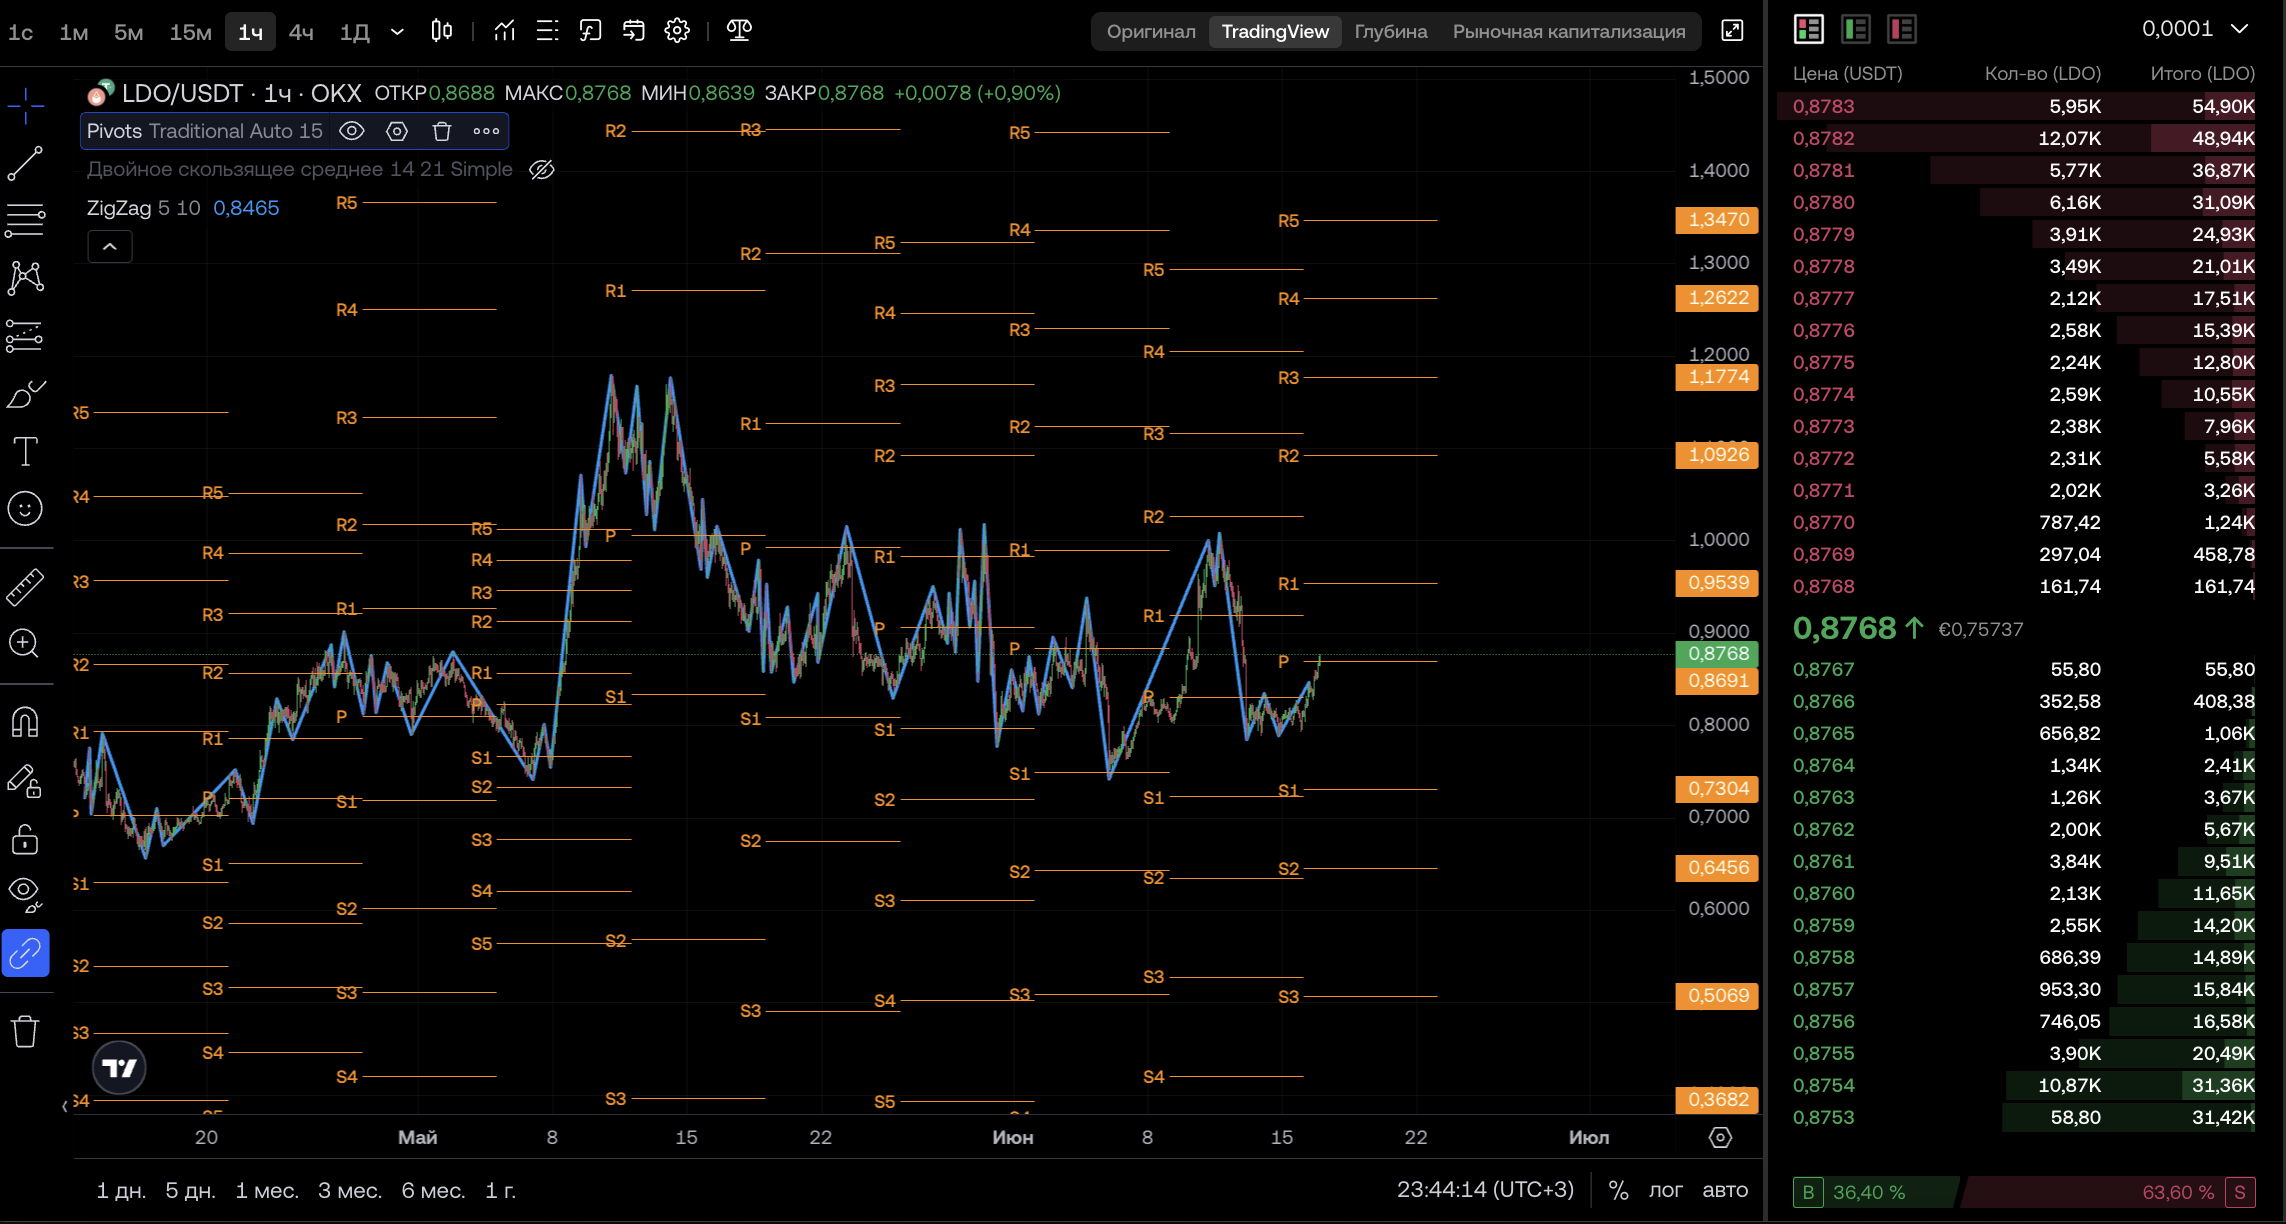Image resolution: width=2286 pixels, height=1224 pixels.
Task: Show the hidden double moving average indicator
Action: 541,170
